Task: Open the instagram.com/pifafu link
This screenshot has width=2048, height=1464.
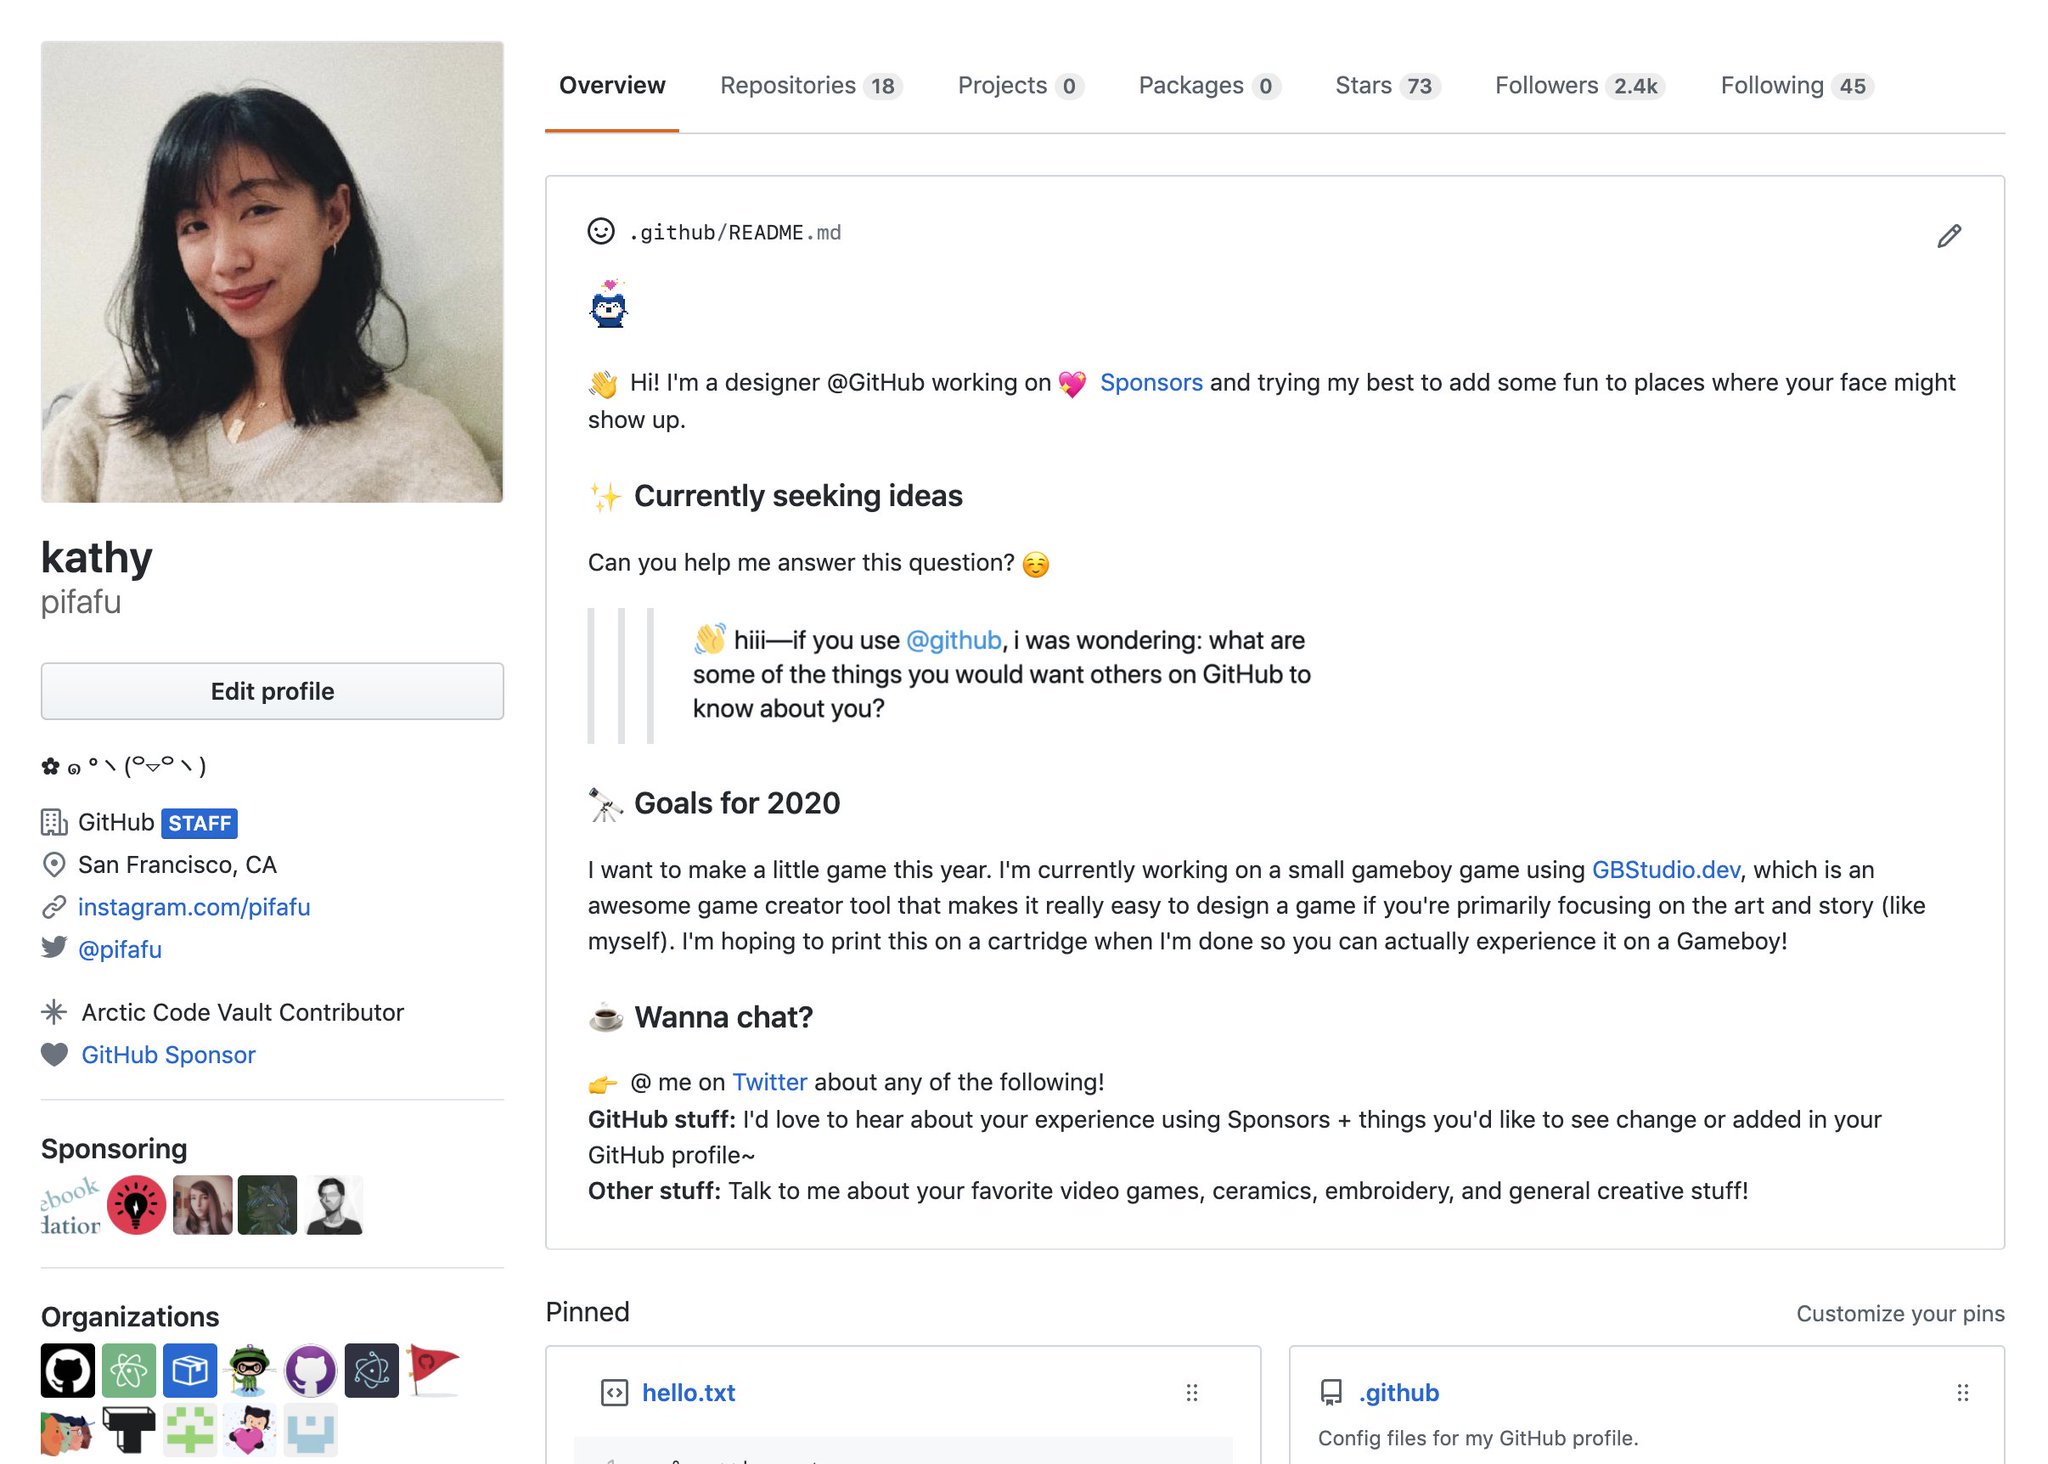Action: coord(194,907)
